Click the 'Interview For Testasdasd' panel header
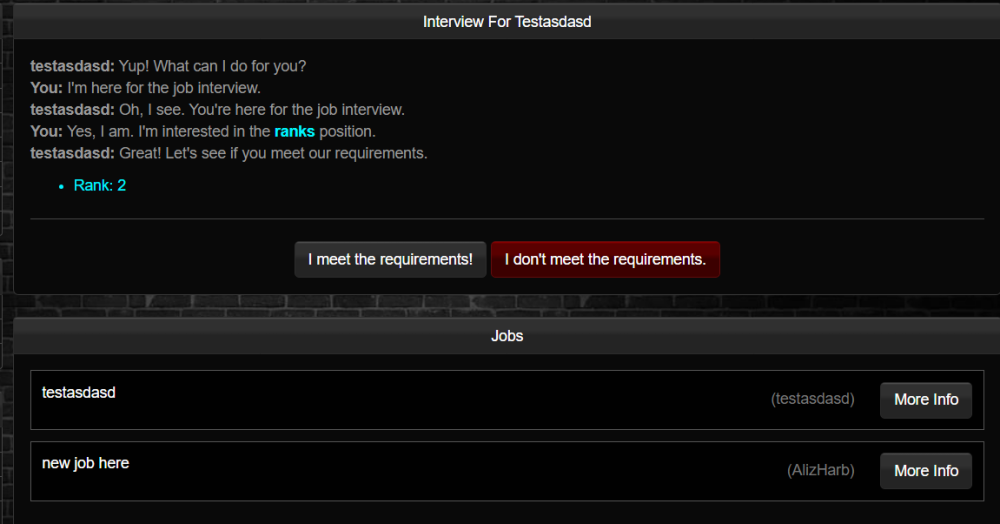1000x524 pixels. point(507,21)
